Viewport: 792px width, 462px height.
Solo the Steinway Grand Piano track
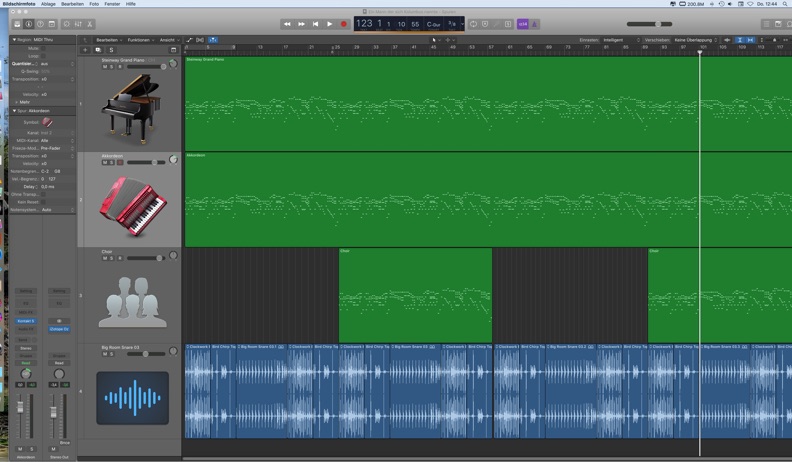point(112,67)
